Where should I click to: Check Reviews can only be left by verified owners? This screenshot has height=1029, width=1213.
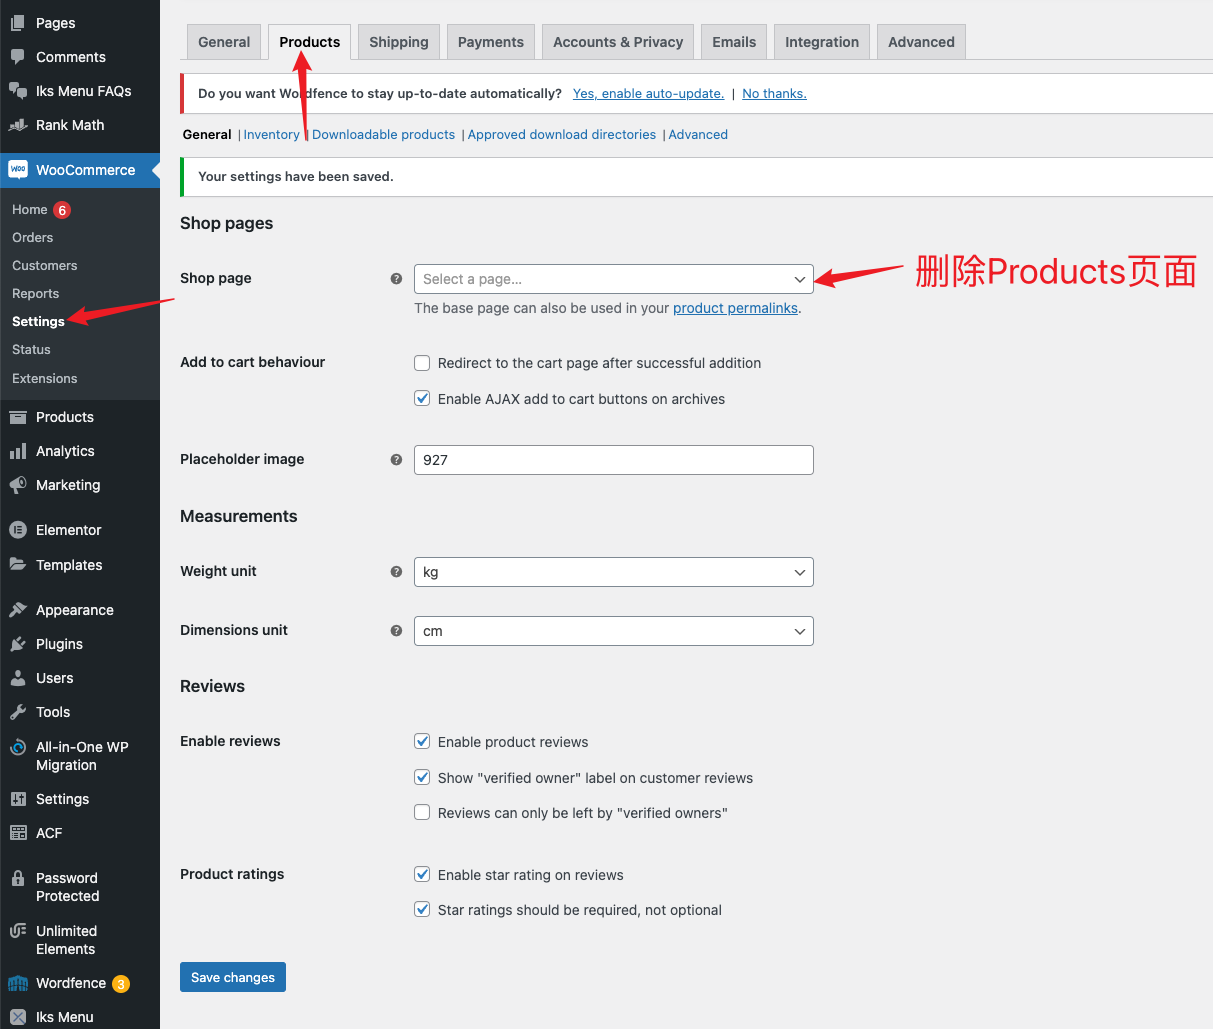click(422, 812)
